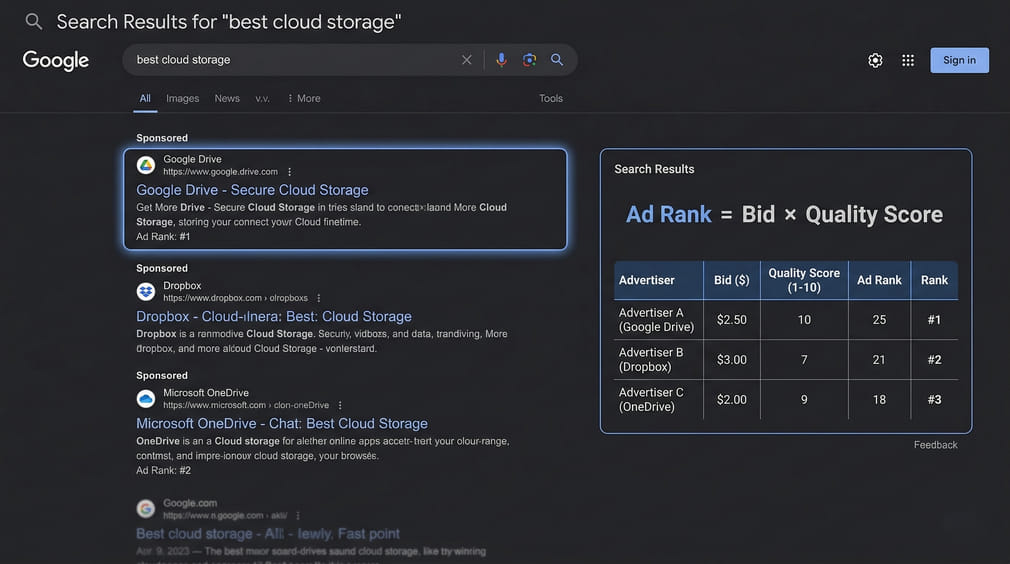This screenshot has width=1010, height=564.
Task: Click inside the search input field
Action: coord(290,60)
